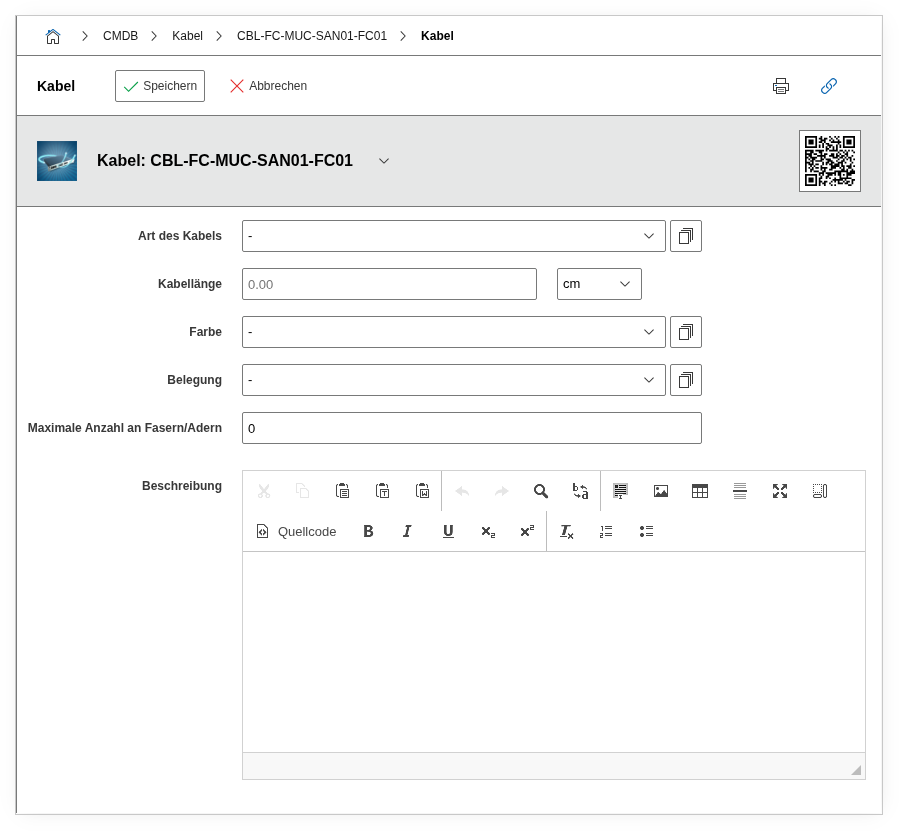Navigate to CMDB in breadcrumb
The width and height of the screenshot is (899, 831).
[x=120, y=36]
